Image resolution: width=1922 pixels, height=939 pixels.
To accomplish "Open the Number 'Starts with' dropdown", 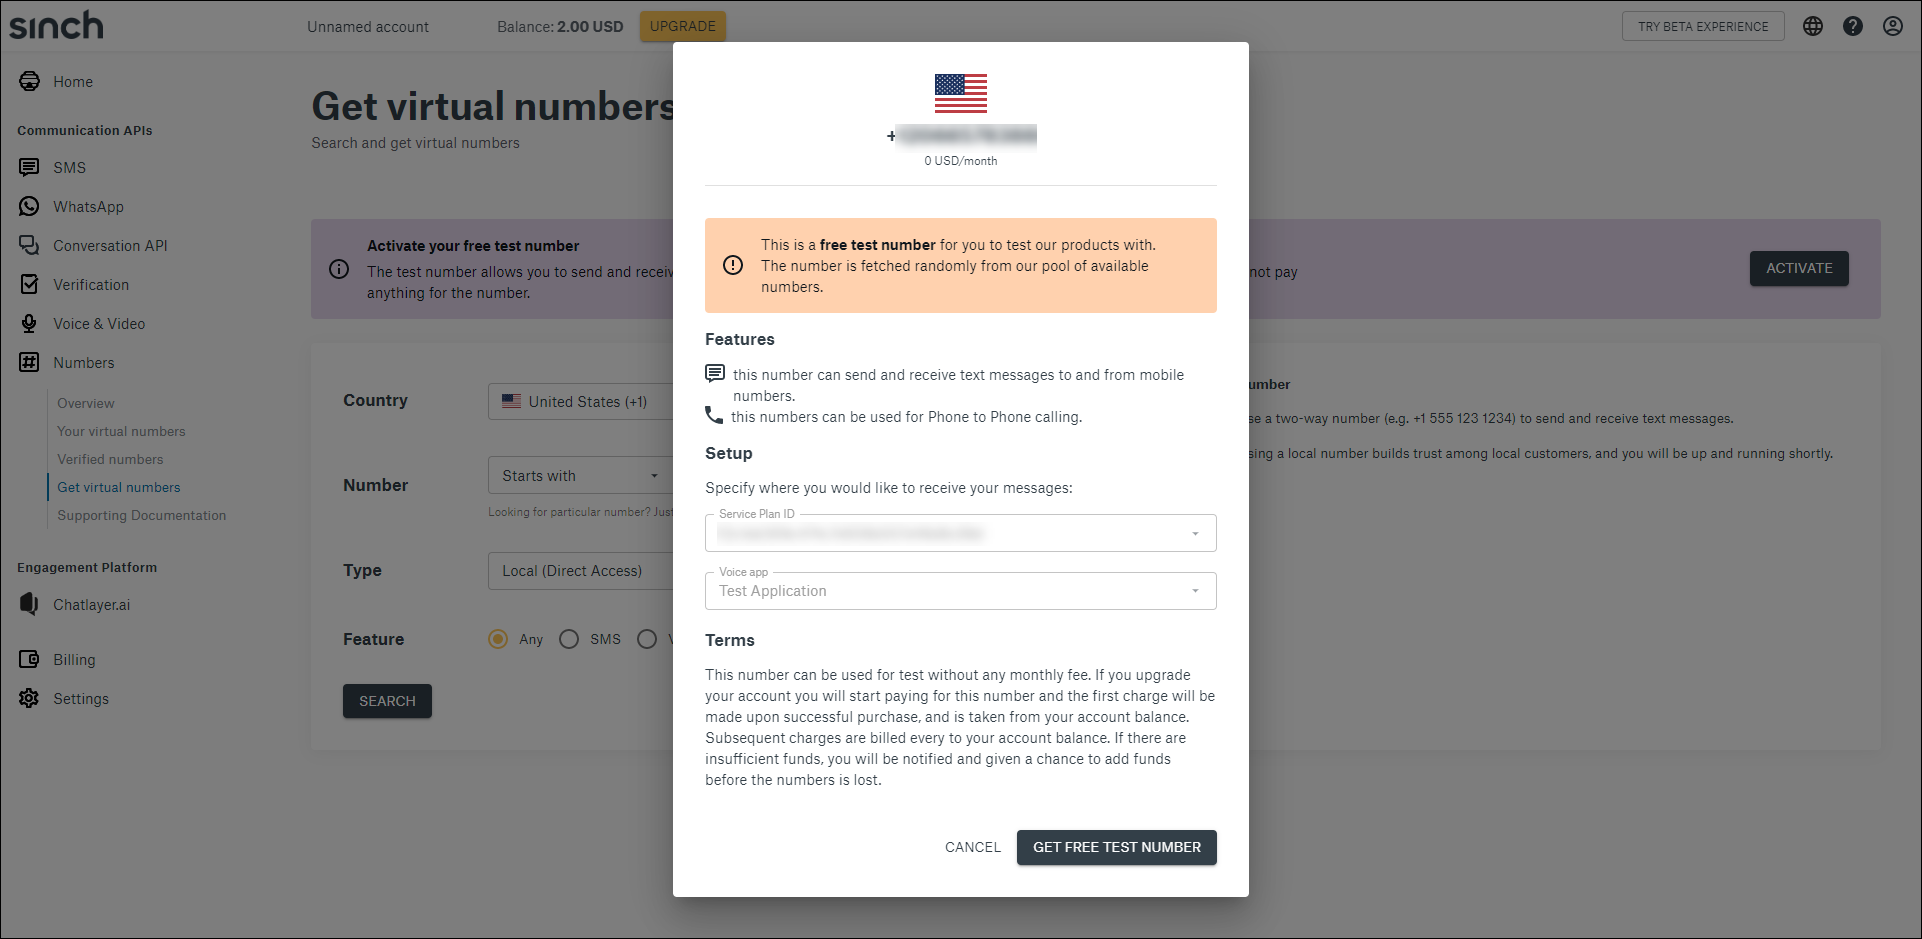I will tap(655, 475).
